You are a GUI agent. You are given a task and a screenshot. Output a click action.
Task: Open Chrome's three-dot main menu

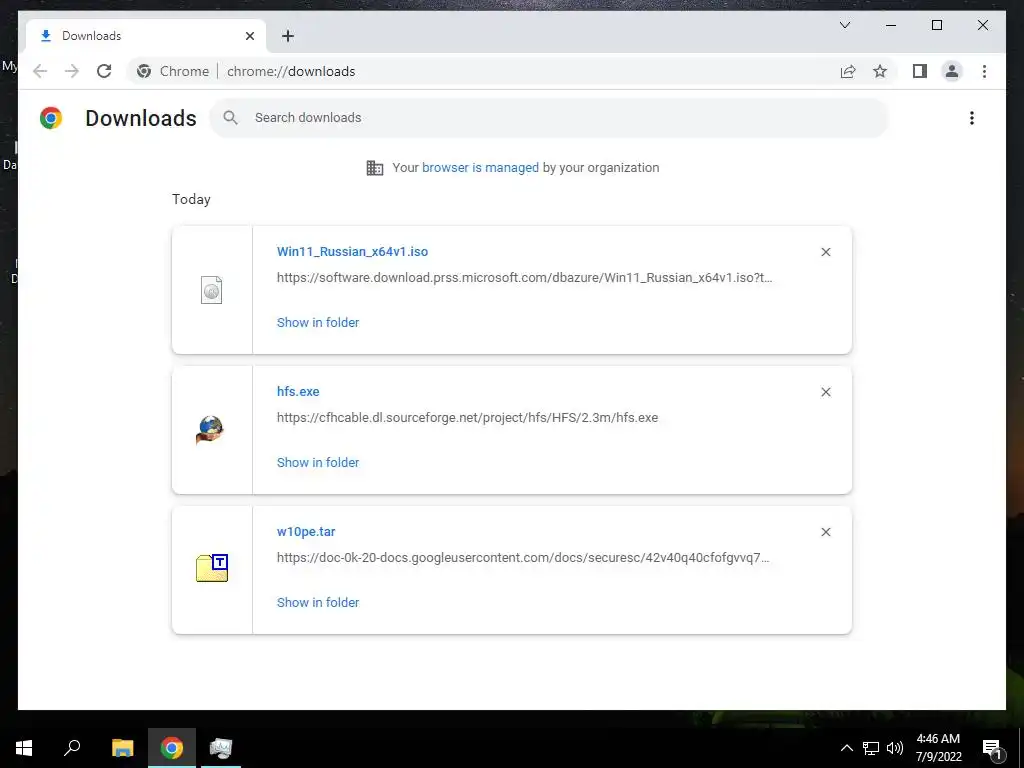[x=984, y=71]
